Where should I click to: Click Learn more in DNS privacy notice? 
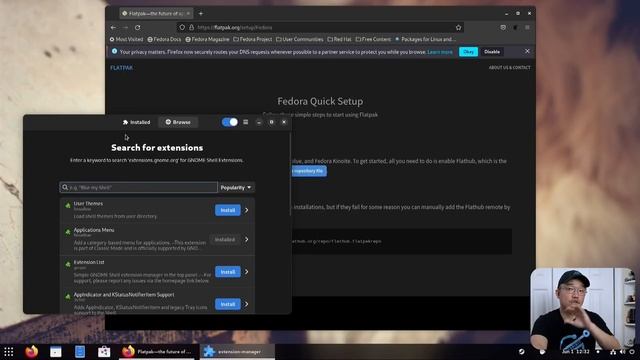pos(440,52)
